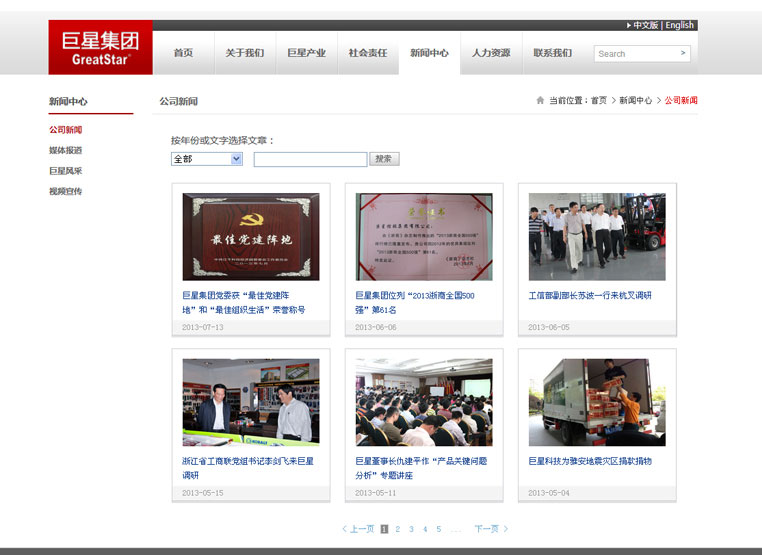Image resolution: width=762 pixels, height=555 pixels.
Task: Click the top site search field
Action: click(635, 54)
